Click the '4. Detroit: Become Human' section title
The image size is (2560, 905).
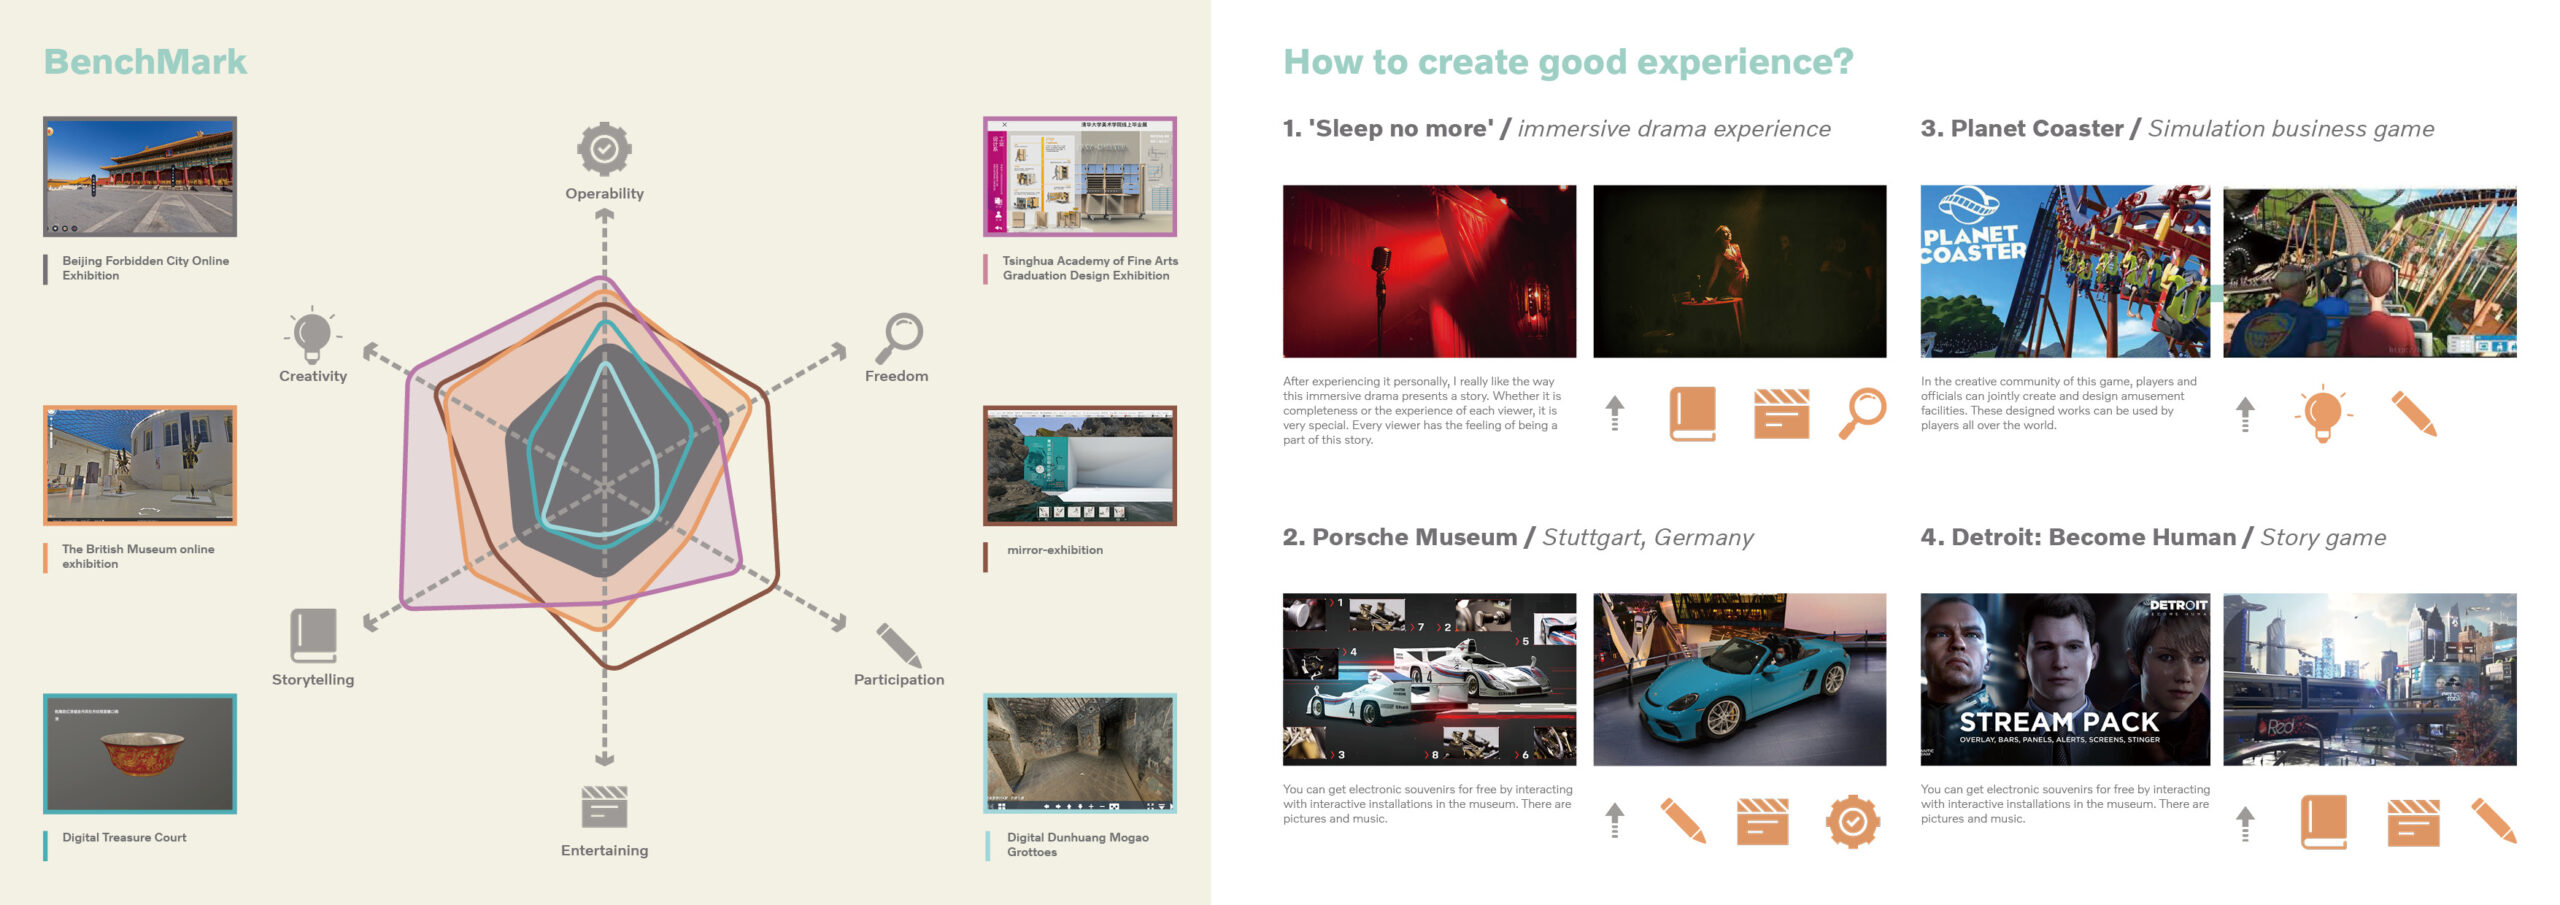tap(2078, 537)
